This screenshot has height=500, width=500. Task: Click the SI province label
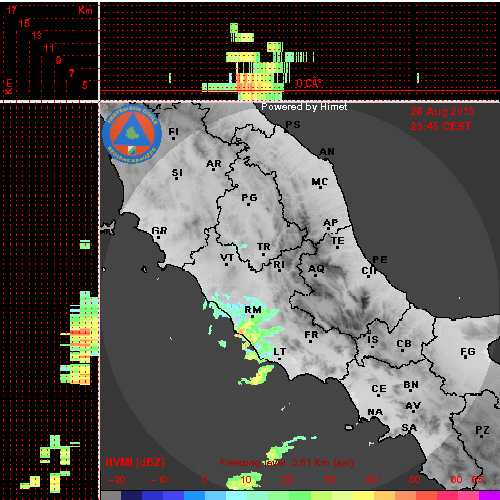177,173
